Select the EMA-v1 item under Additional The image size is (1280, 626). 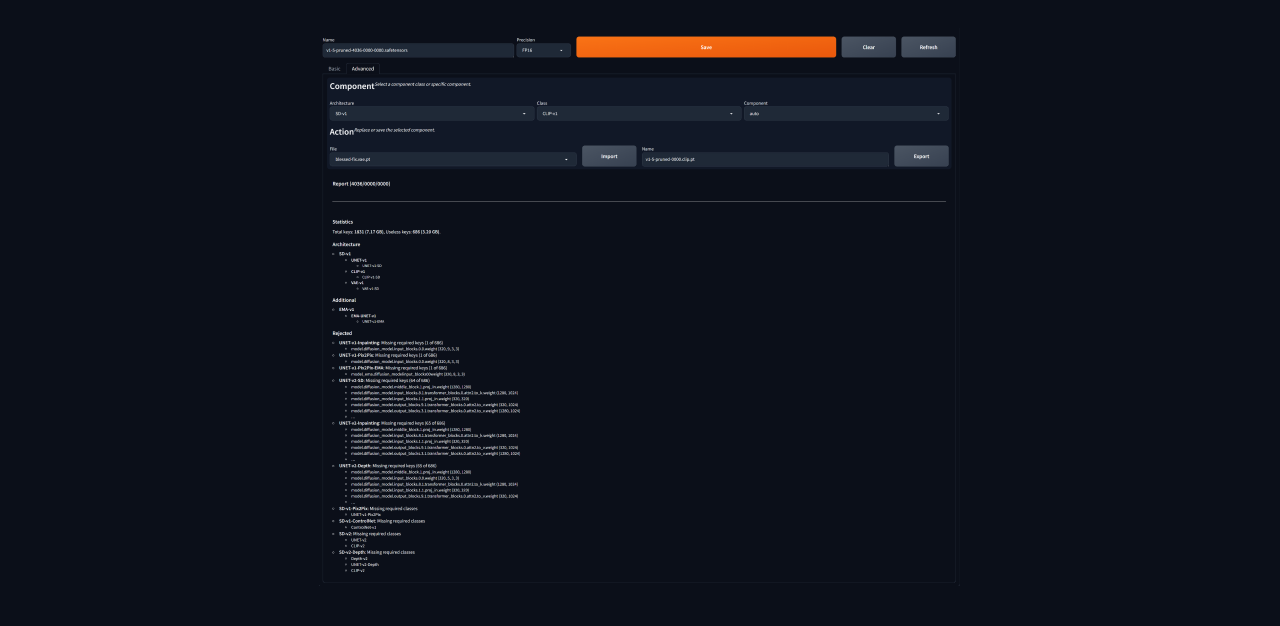pyautogui.click(x=346, y=309)
